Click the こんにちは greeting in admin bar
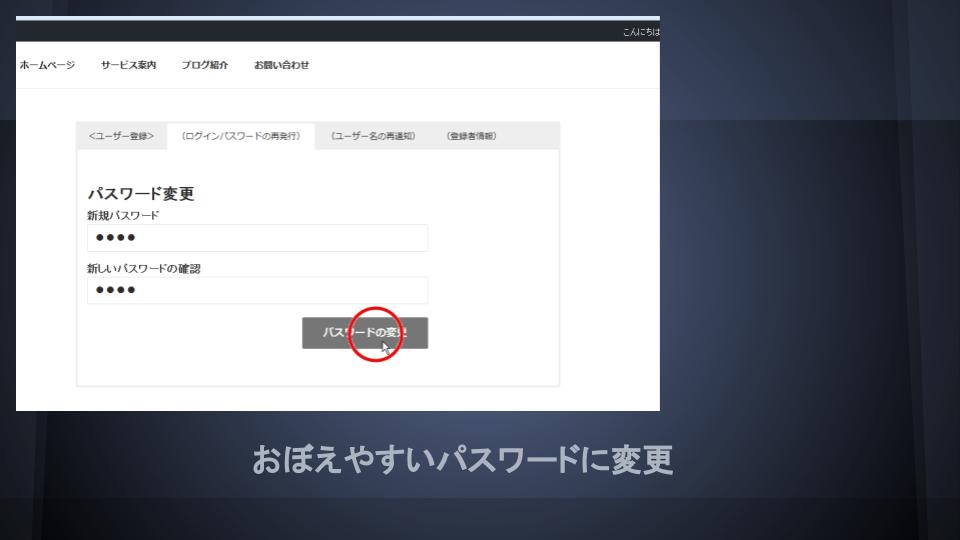The width and height of the screenshot is (960, 540). coord(640,32)
